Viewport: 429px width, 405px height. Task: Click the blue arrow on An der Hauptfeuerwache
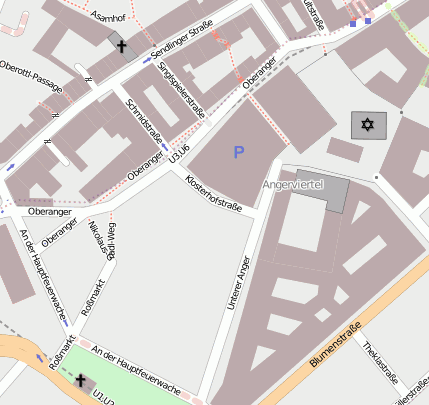66,323
